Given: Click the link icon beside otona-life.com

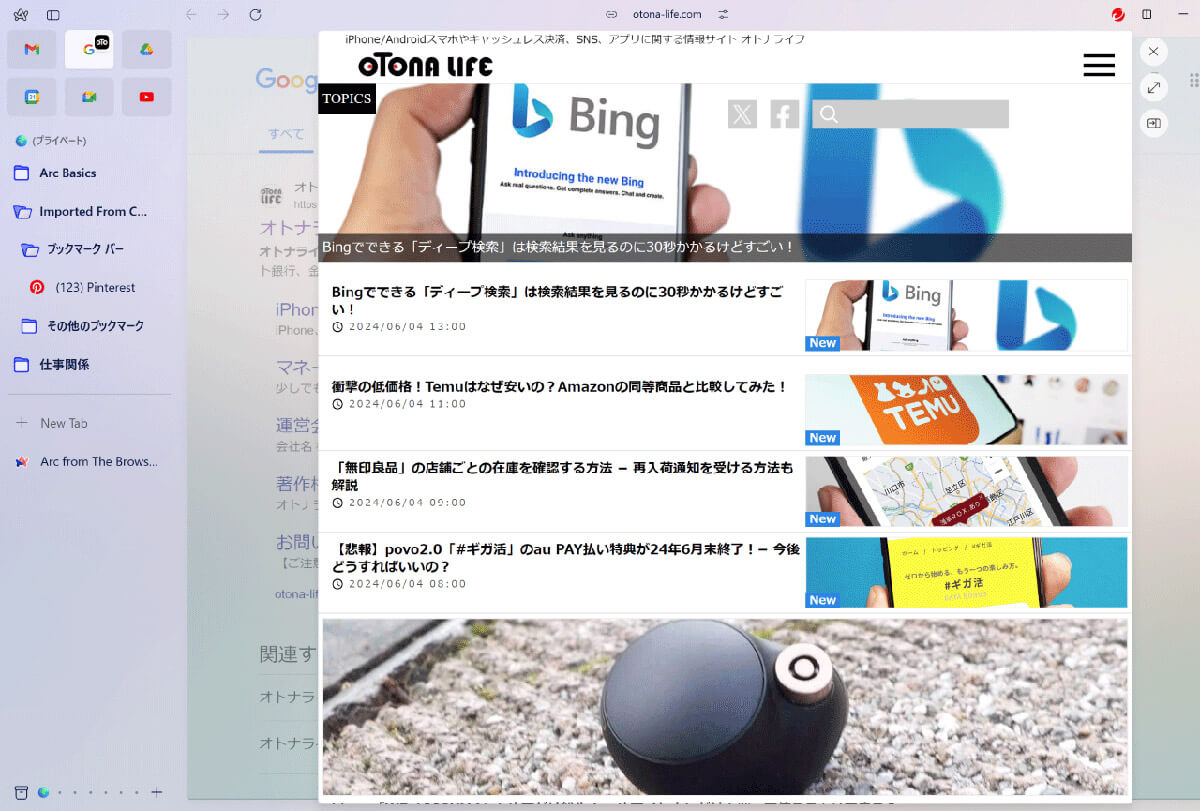Looking at the screenshot, I should [613, 15].
